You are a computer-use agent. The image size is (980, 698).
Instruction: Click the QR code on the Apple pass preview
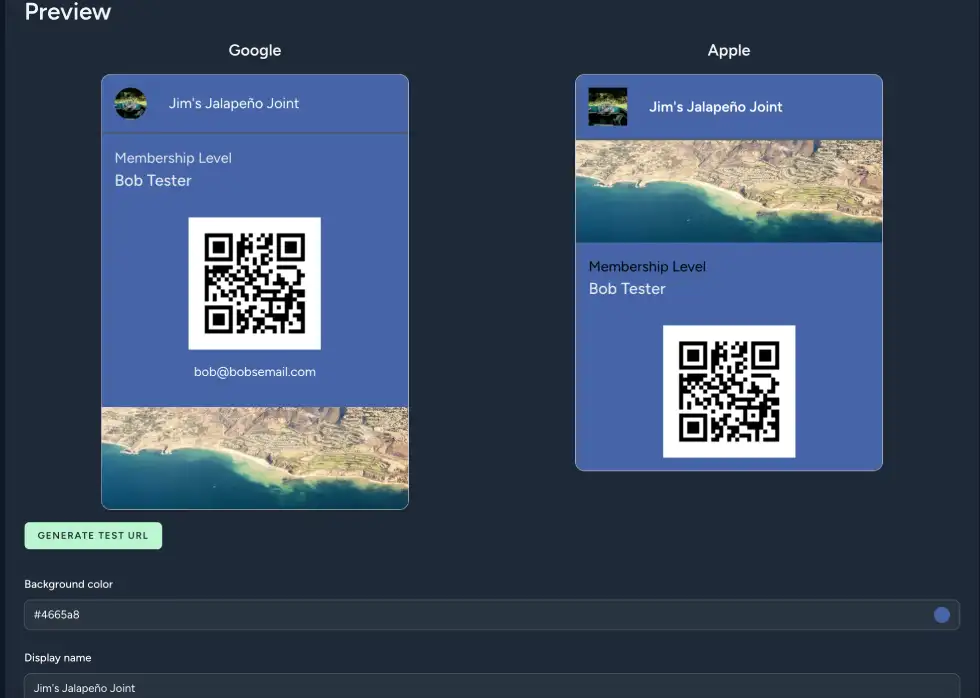pyautogui.click(x=729, y=391)
